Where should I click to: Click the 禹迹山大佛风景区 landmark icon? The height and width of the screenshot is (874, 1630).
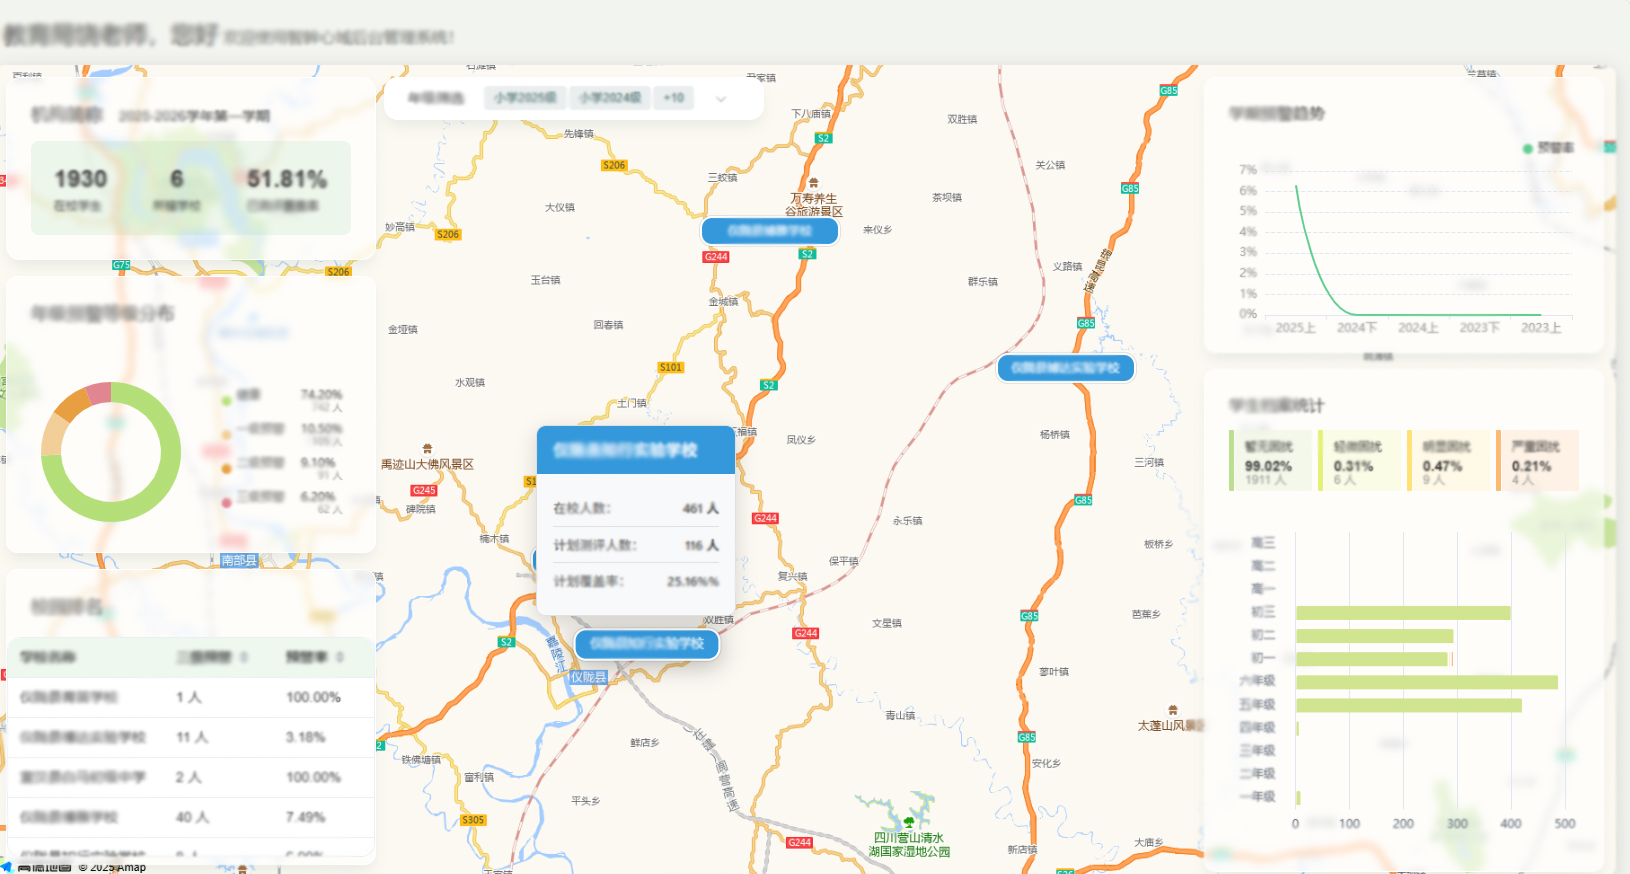pyautogui.click(x=427, y=449)
